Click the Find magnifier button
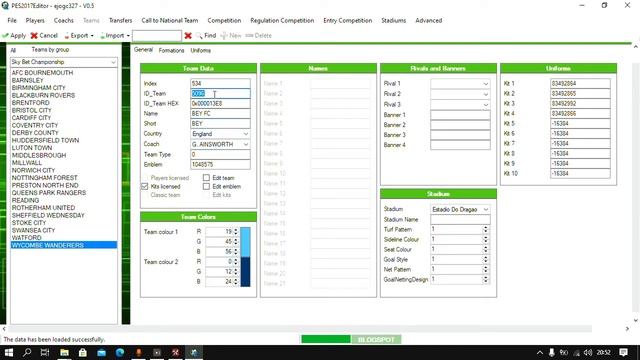This screenshot has width=640, height=360. click(x=206, y=36)
